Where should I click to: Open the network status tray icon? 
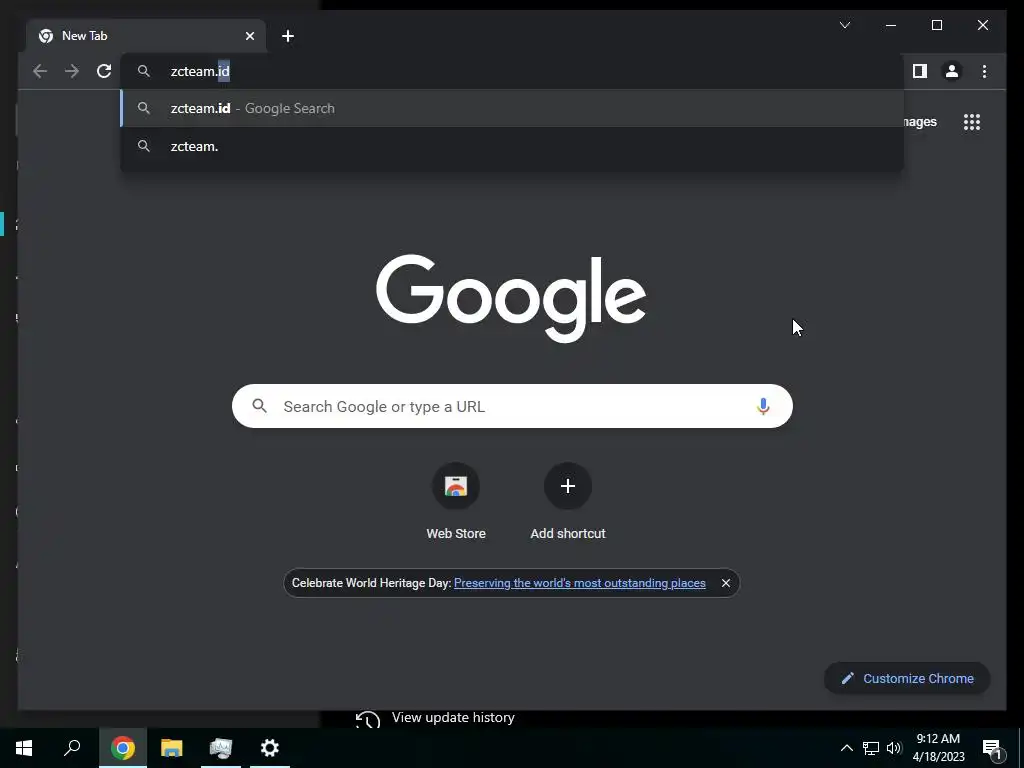pos(871,748)
